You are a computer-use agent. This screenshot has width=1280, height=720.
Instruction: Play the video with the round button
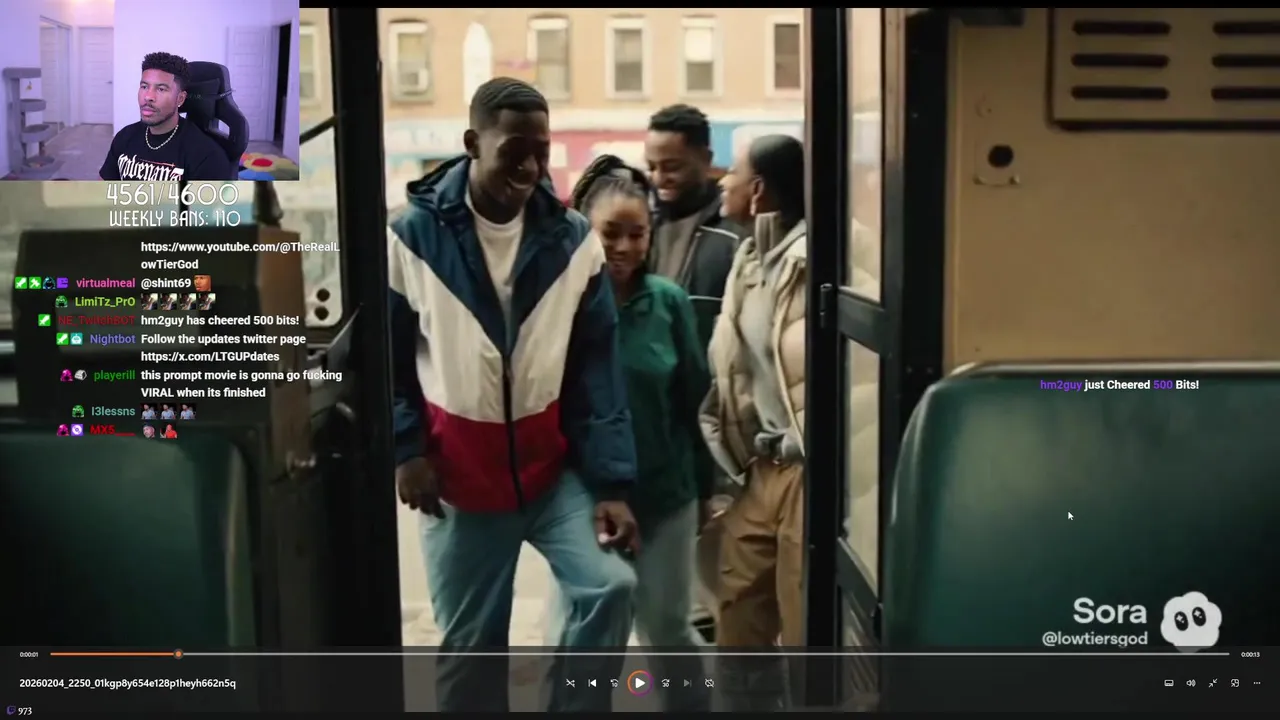[639, 683]
